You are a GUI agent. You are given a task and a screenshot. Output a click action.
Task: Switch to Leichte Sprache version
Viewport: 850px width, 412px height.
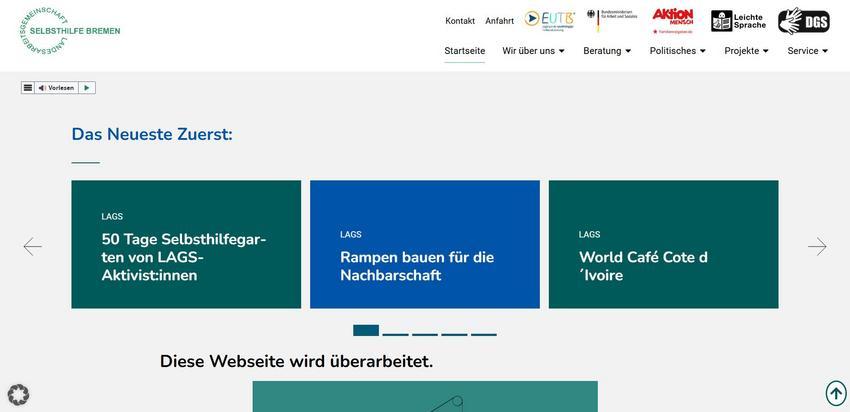[739, 21]
